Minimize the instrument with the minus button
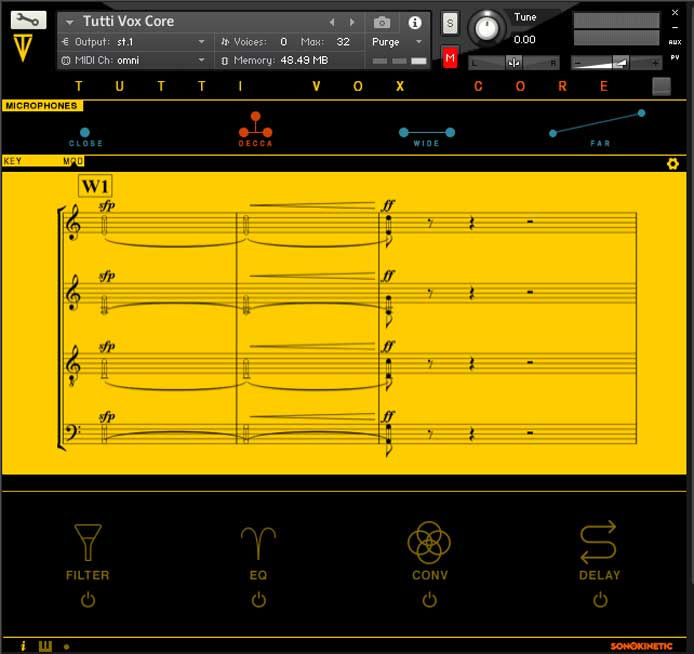Screen dimensions: 694x654 coord(675,27)
